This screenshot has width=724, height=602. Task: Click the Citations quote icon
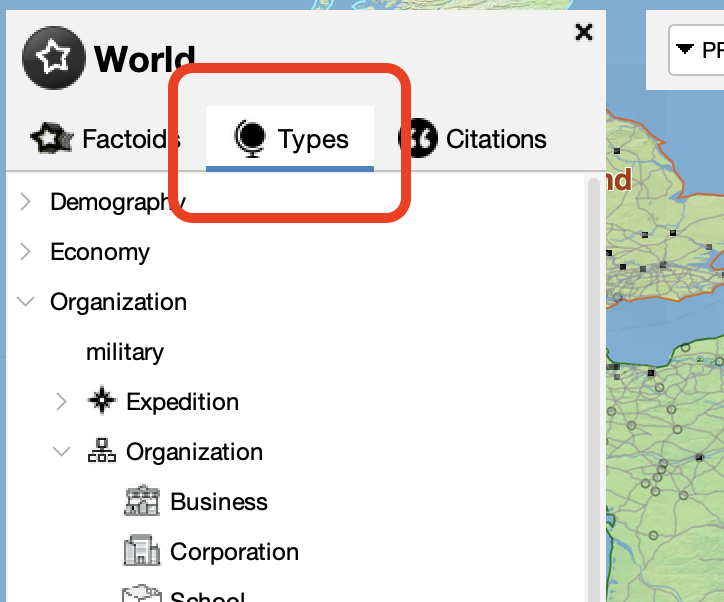[418, 138]
